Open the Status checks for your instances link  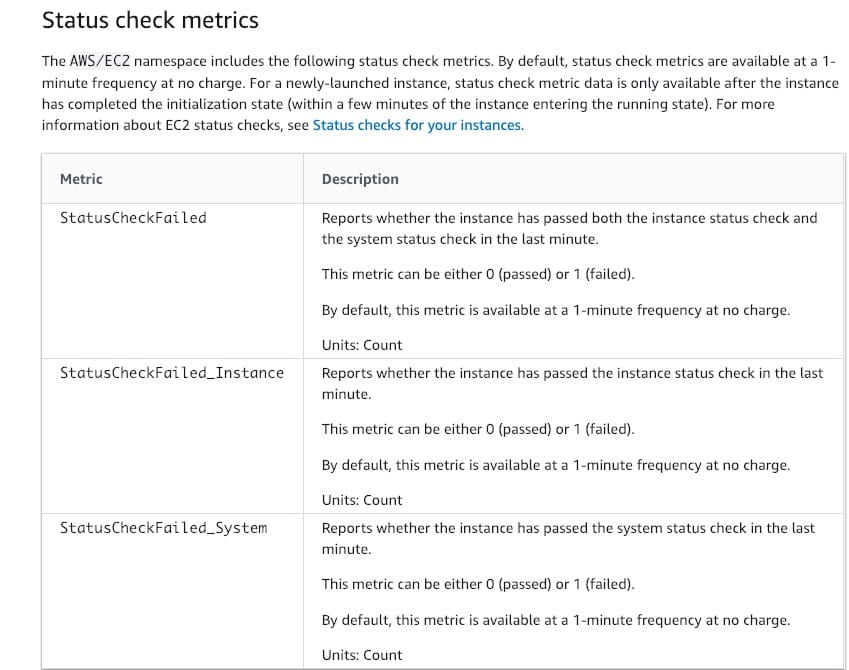pyautogui.click(x=417, y=126)
